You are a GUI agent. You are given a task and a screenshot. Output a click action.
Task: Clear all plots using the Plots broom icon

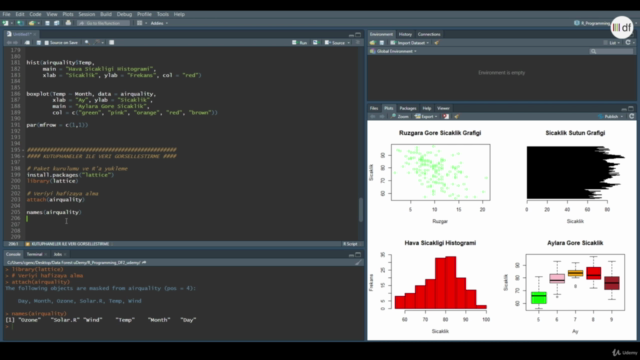coord(456,117)
